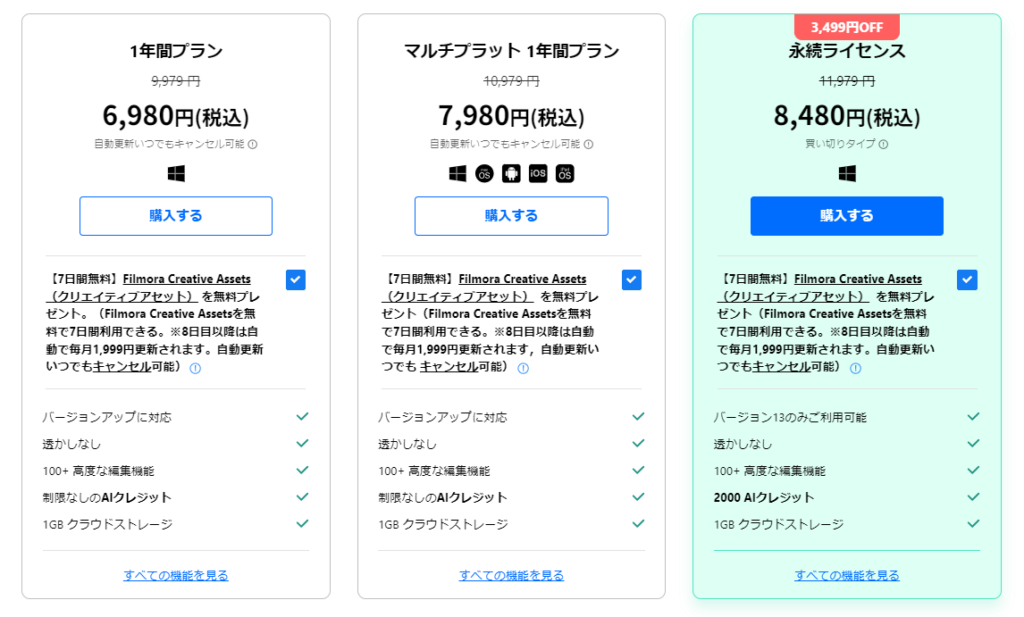Click the info icon next to 買い切りタイプ
The width and height of the screenshot is (1024, 617).
pos(884,144)
